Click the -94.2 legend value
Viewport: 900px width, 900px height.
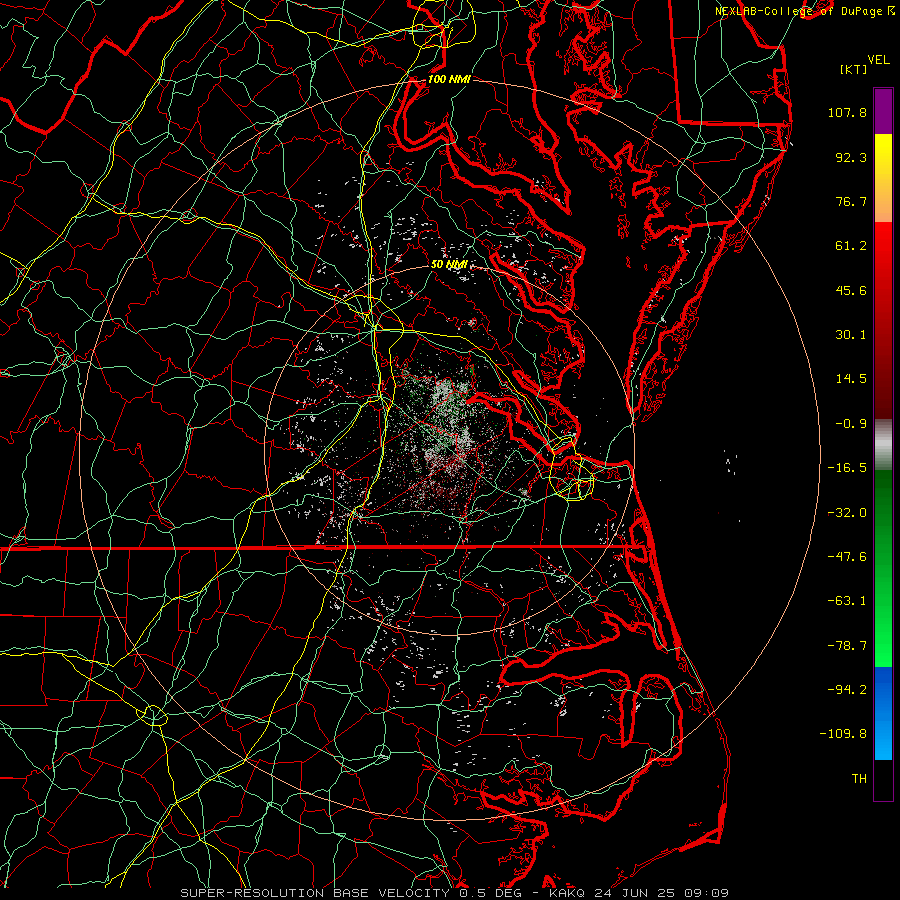coord(847,690)
